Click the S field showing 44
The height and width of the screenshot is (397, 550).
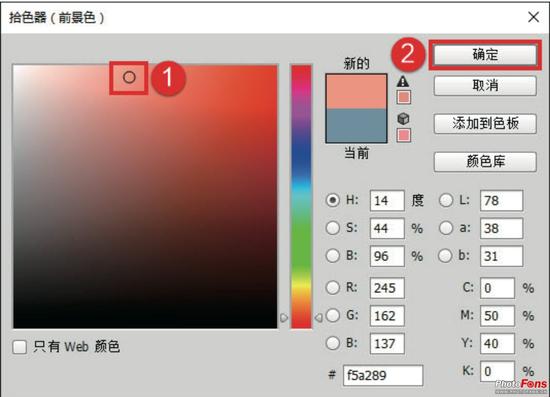point(387,228)
